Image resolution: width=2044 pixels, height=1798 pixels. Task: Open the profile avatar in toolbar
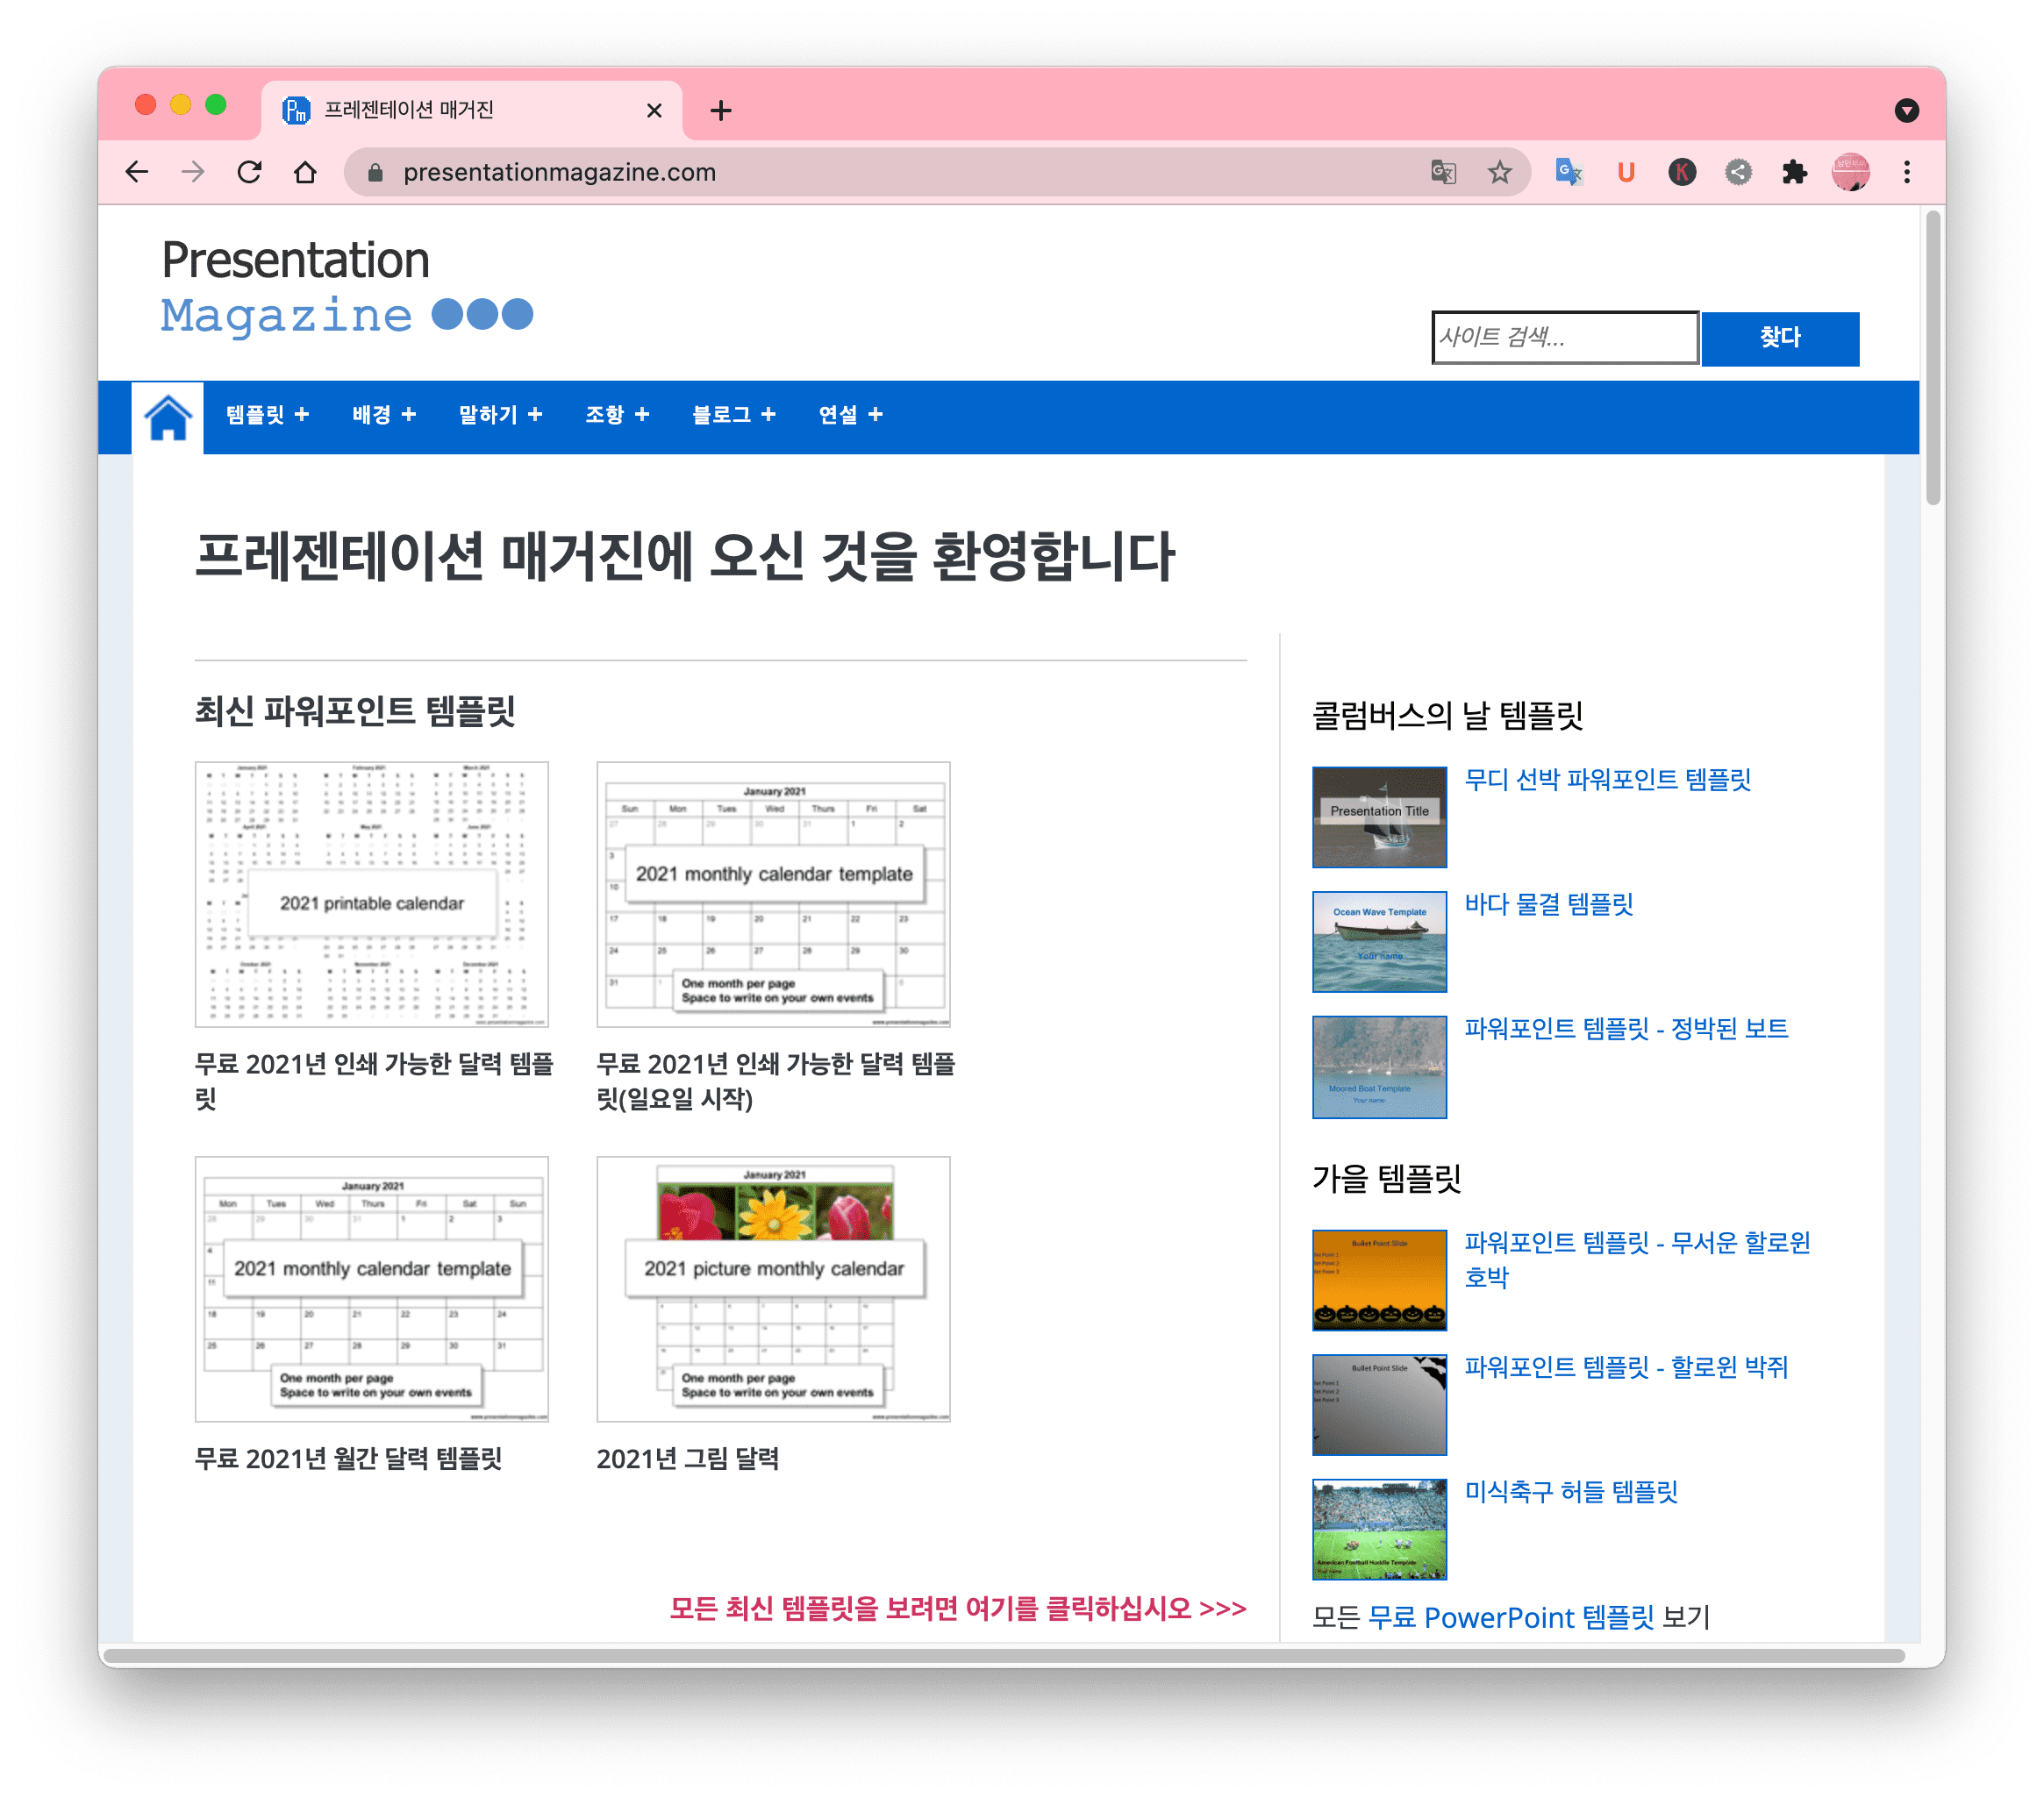pyautogui.click(x=1850, y=172)
